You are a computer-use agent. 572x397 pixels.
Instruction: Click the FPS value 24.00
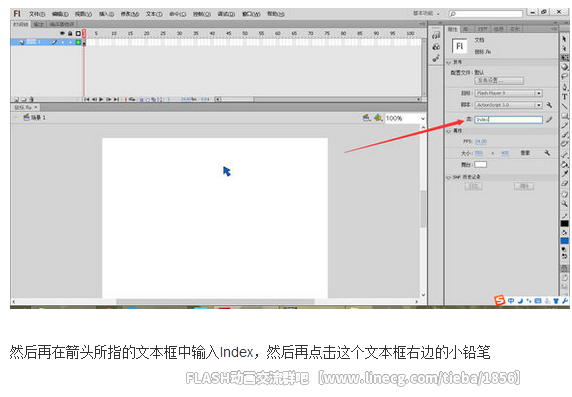pyautogui.click(x=481, y=142)
